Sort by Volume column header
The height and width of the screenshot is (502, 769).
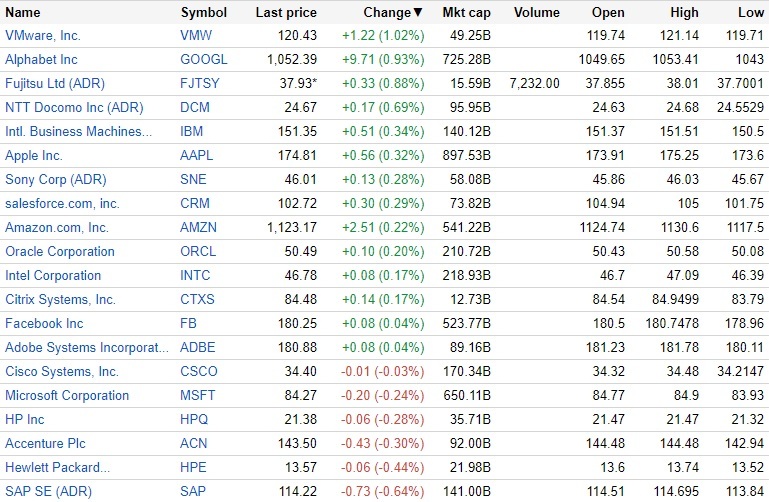[536, 13]
